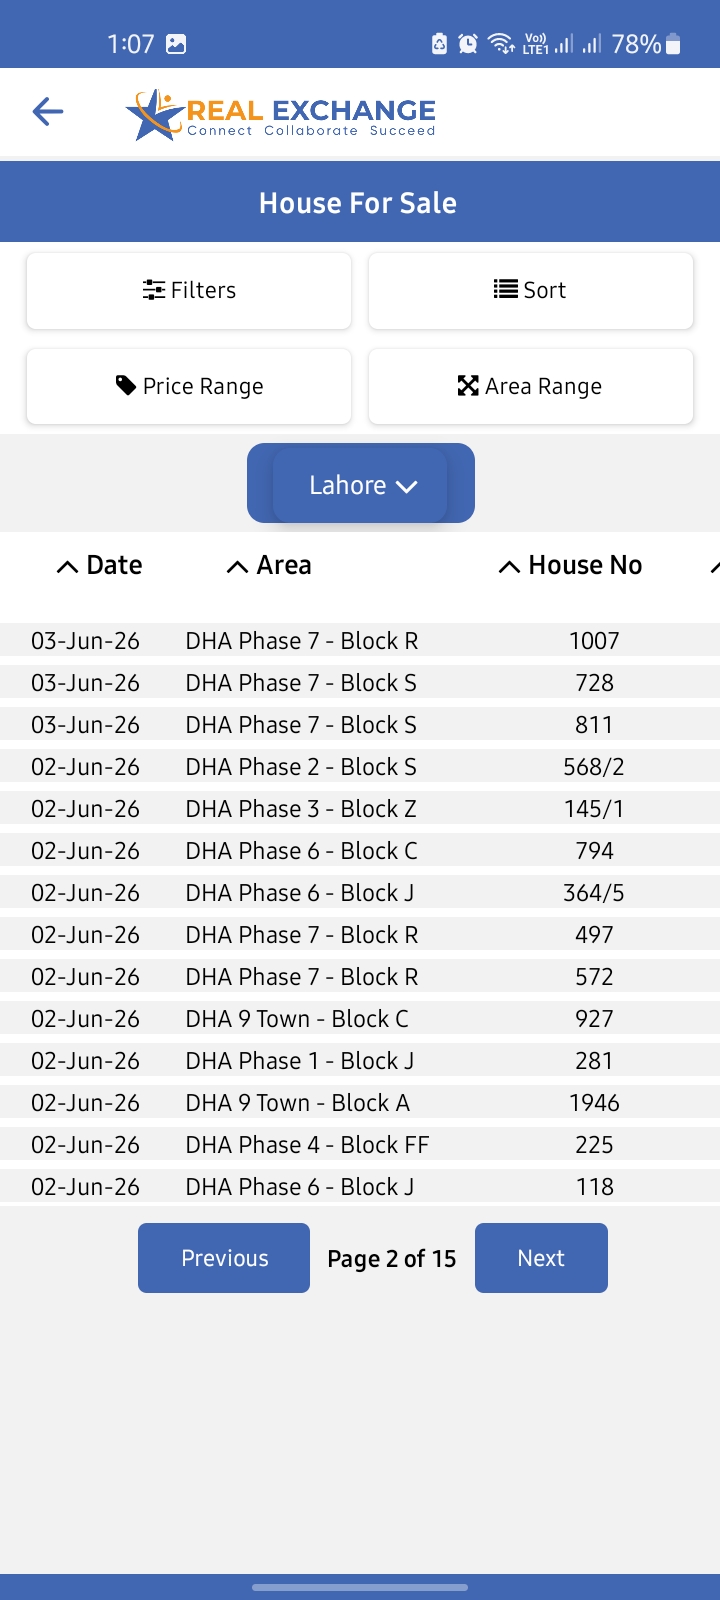The width and height of the screenshot is (720, 1600).
Task: Tap the back arrow icon
Action: click(48, 111)
